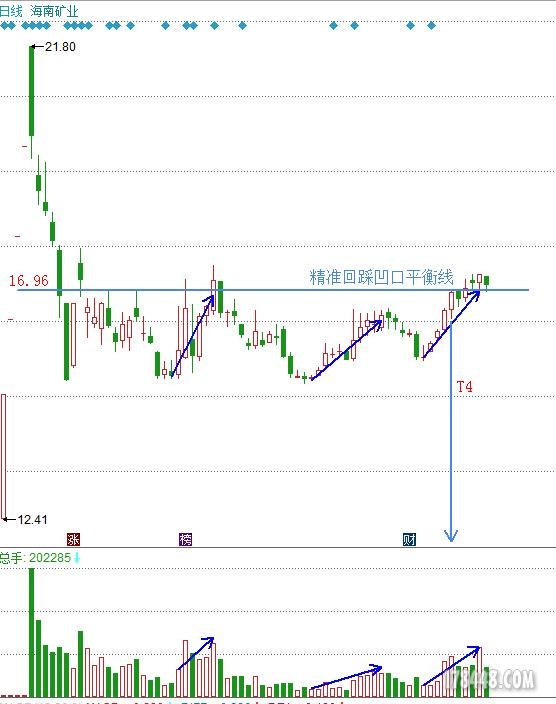Open the 榜 marker icon below the chart

pos(185,539)
